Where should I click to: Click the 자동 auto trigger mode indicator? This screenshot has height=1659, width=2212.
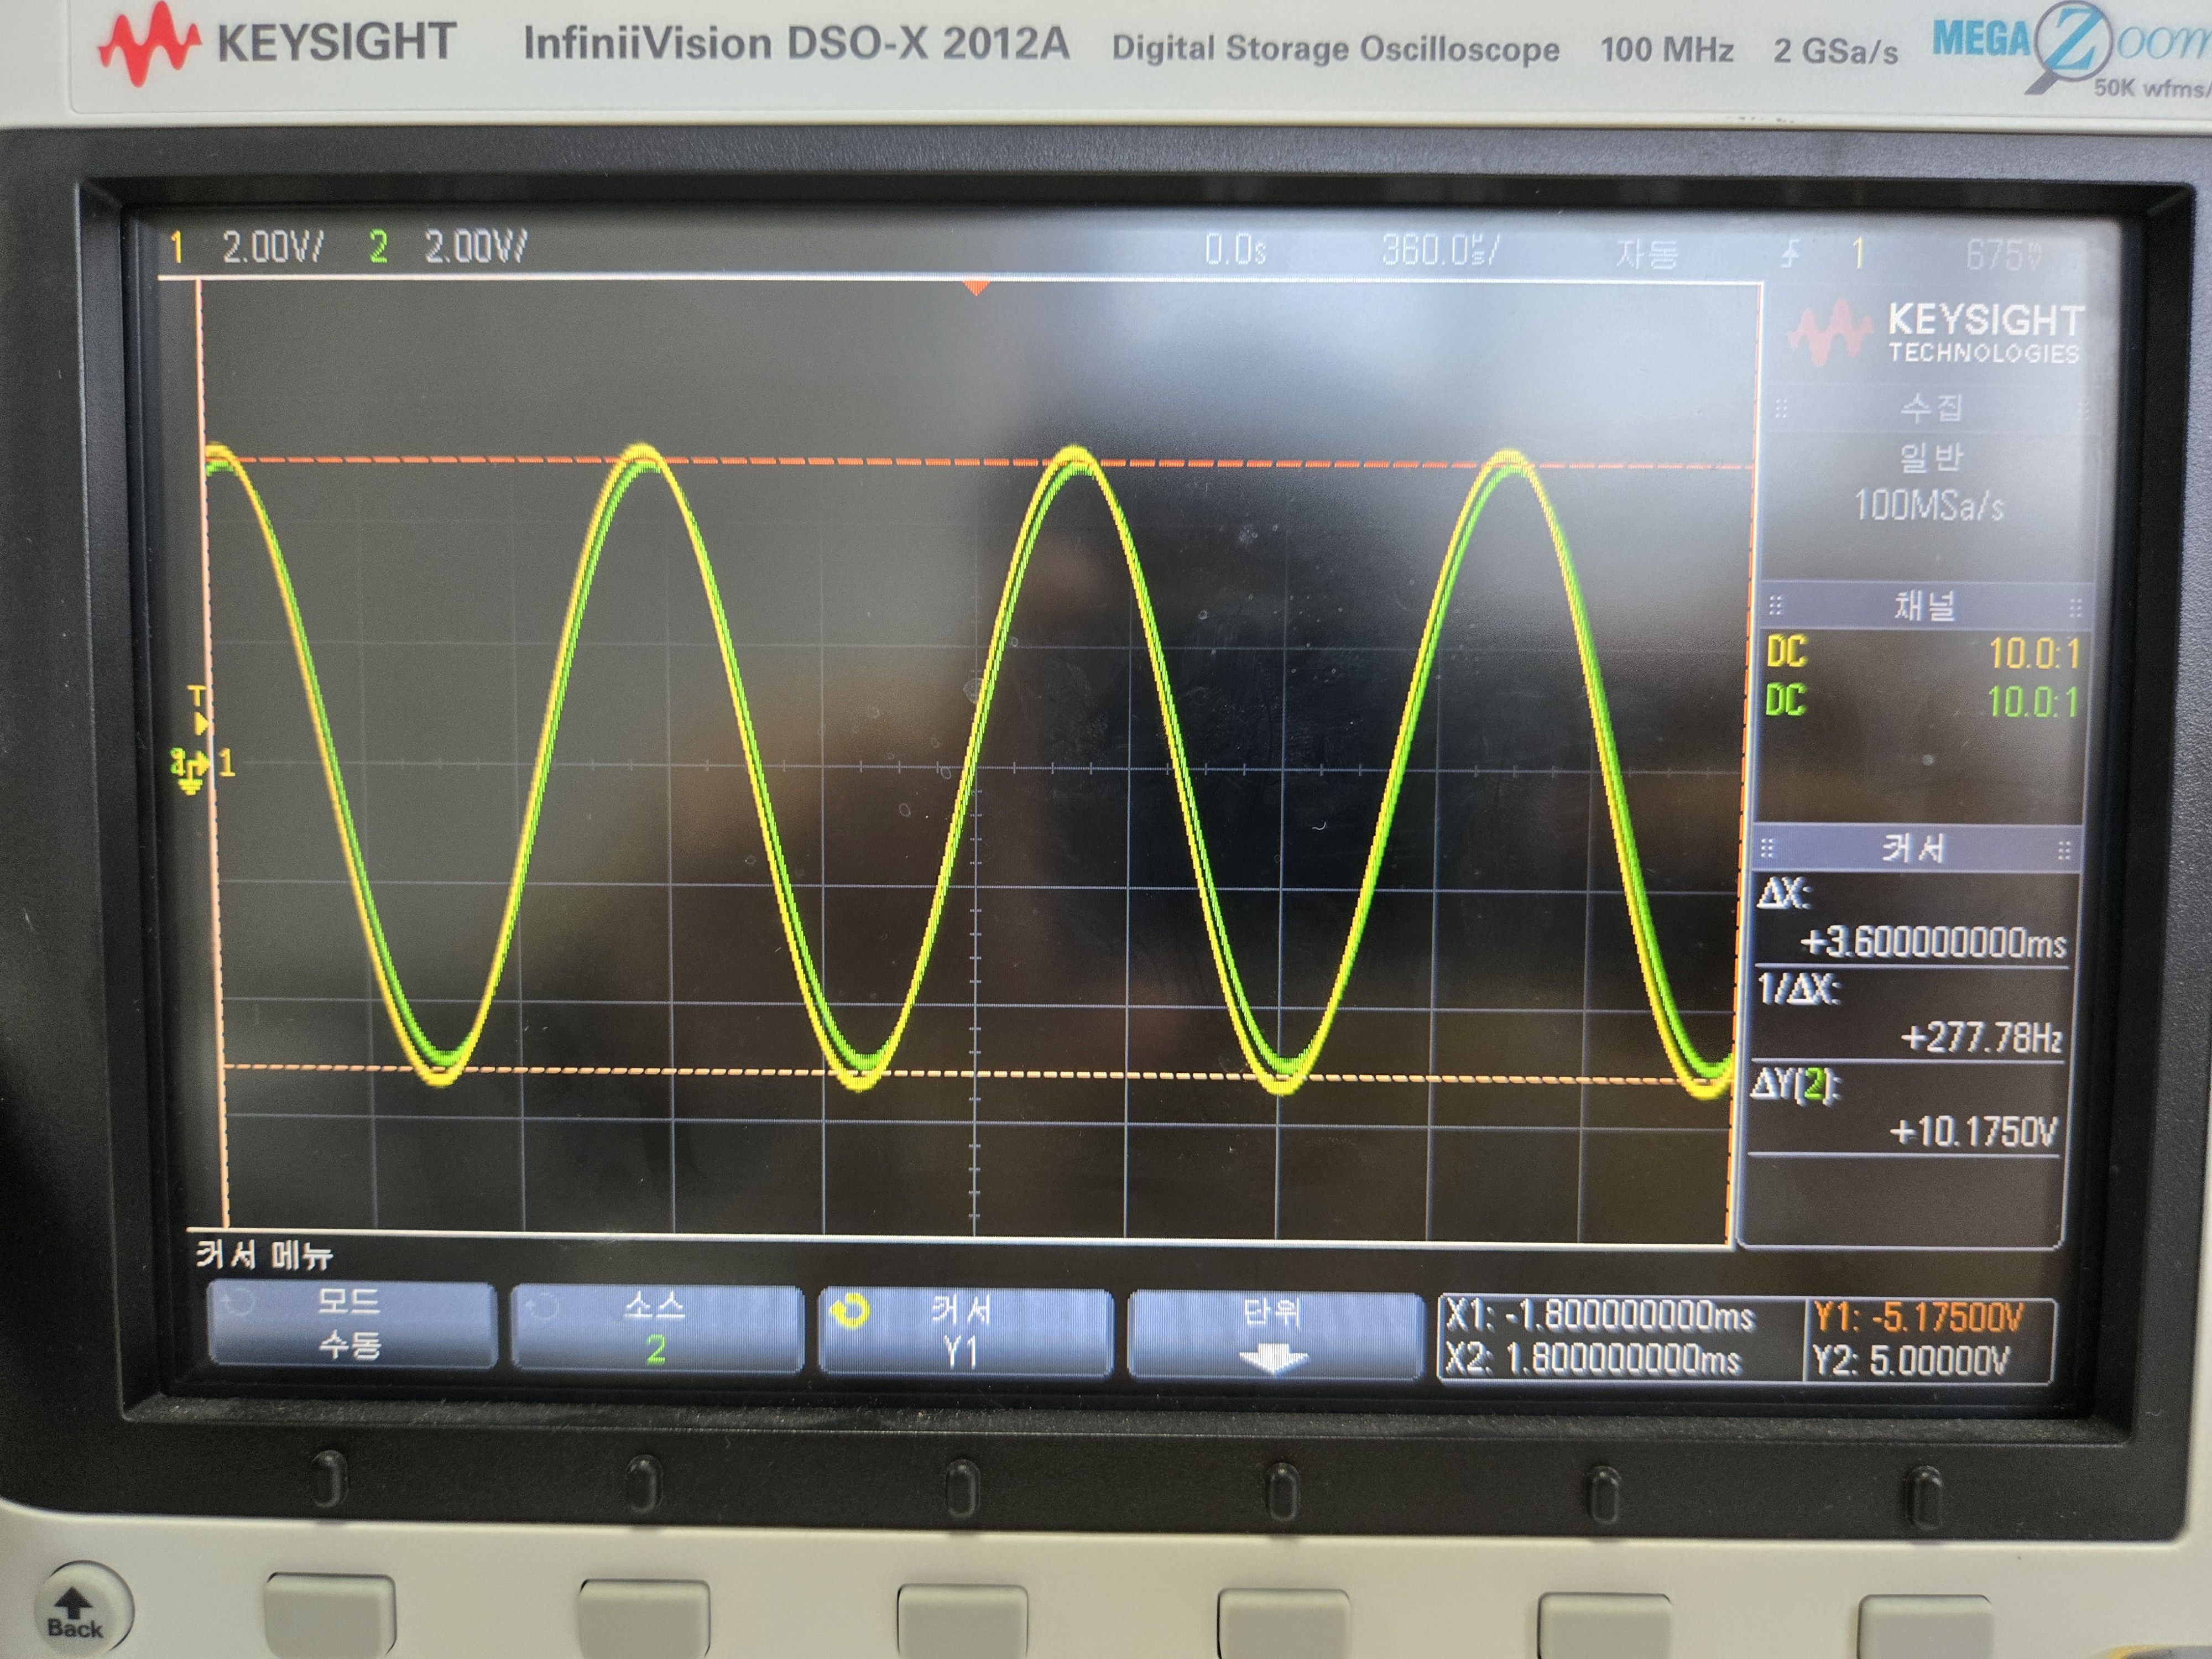(x=1647, y=253)
